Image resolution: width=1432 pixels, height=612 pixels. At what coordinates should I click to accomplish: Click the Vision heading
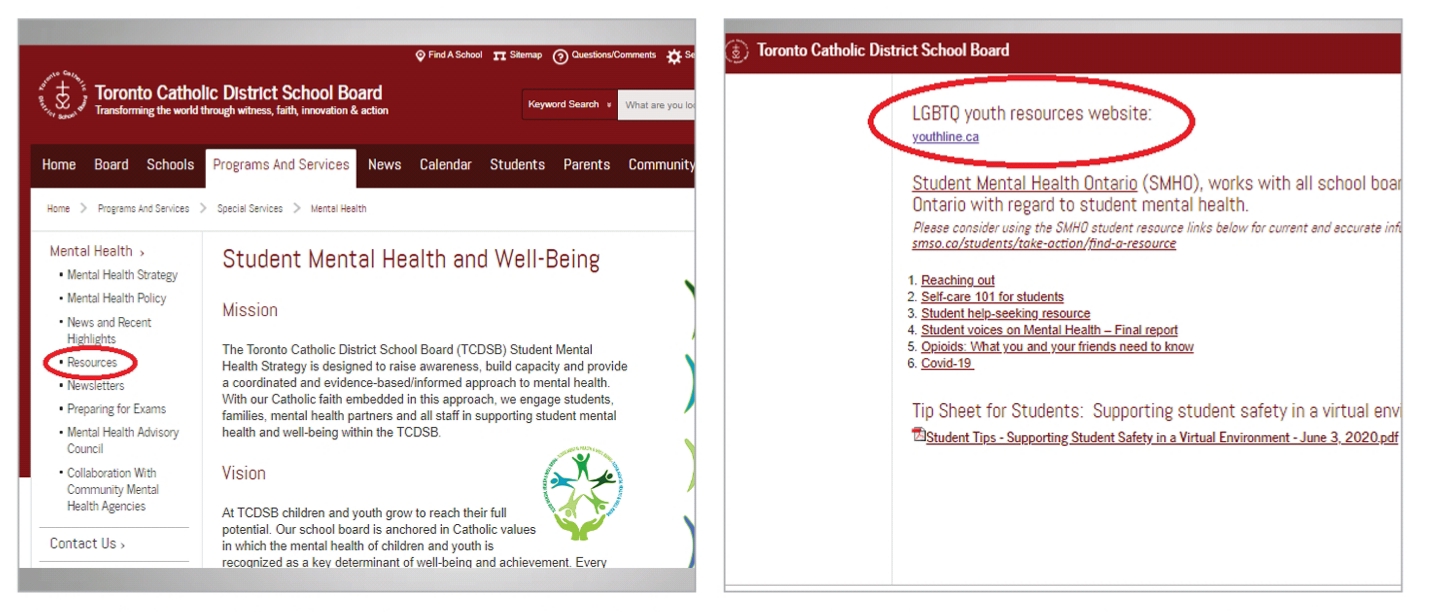click(244, 473)
